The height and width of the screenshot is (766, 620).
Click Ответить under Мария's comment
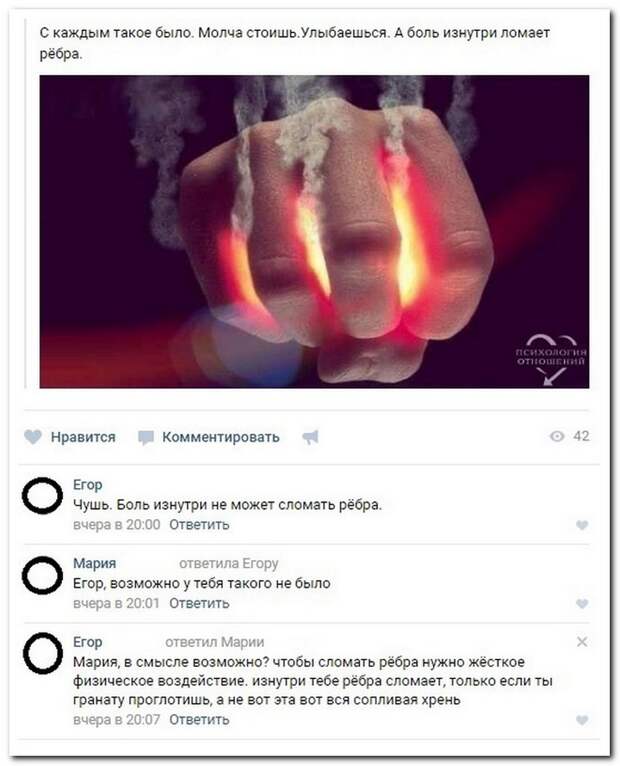click(x=199, y=603)
